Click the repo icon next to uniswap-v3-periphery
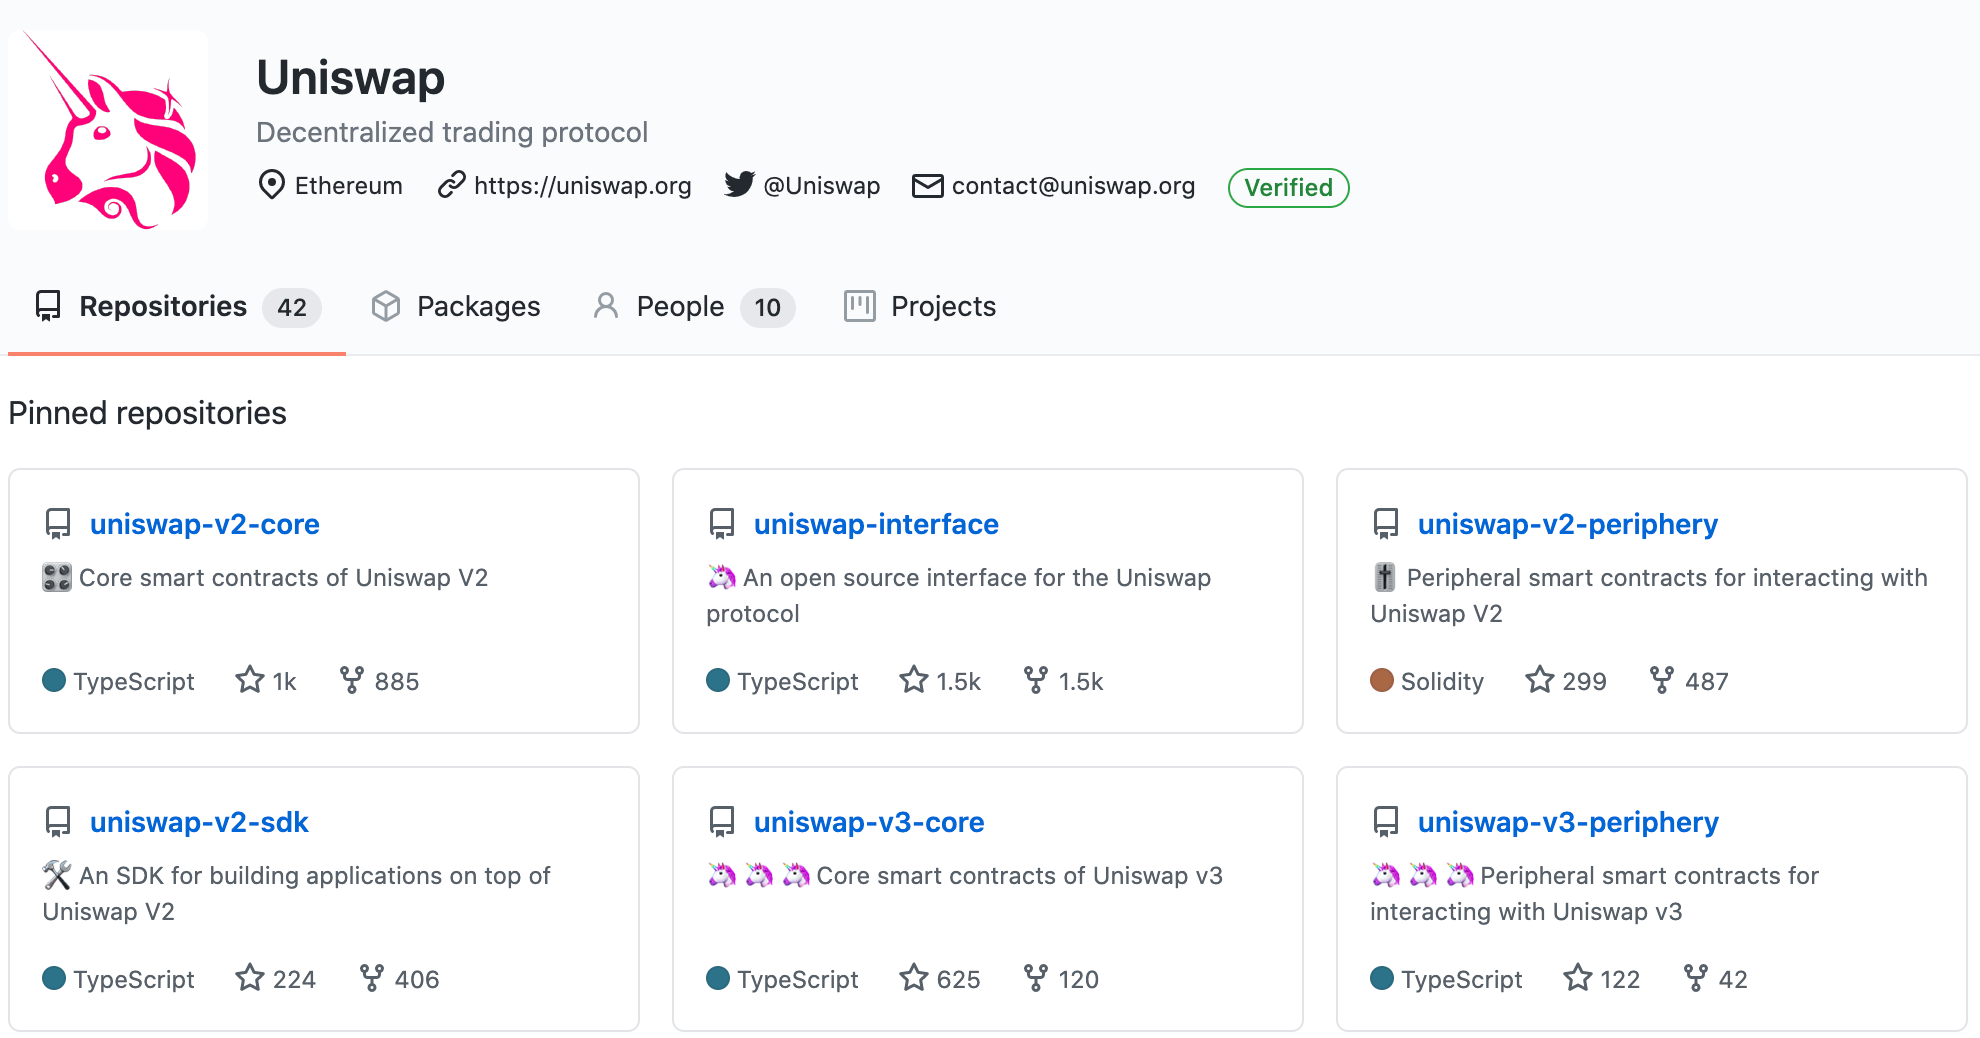Image resolution: width=1980 pixels, height=1038 pixels. point(1386,822)
